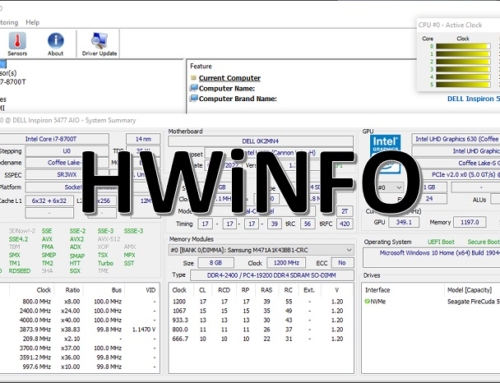Click the Intel UHD Graphics 630 field
Viewport: 500px width, 383px height.
point(456,139)
